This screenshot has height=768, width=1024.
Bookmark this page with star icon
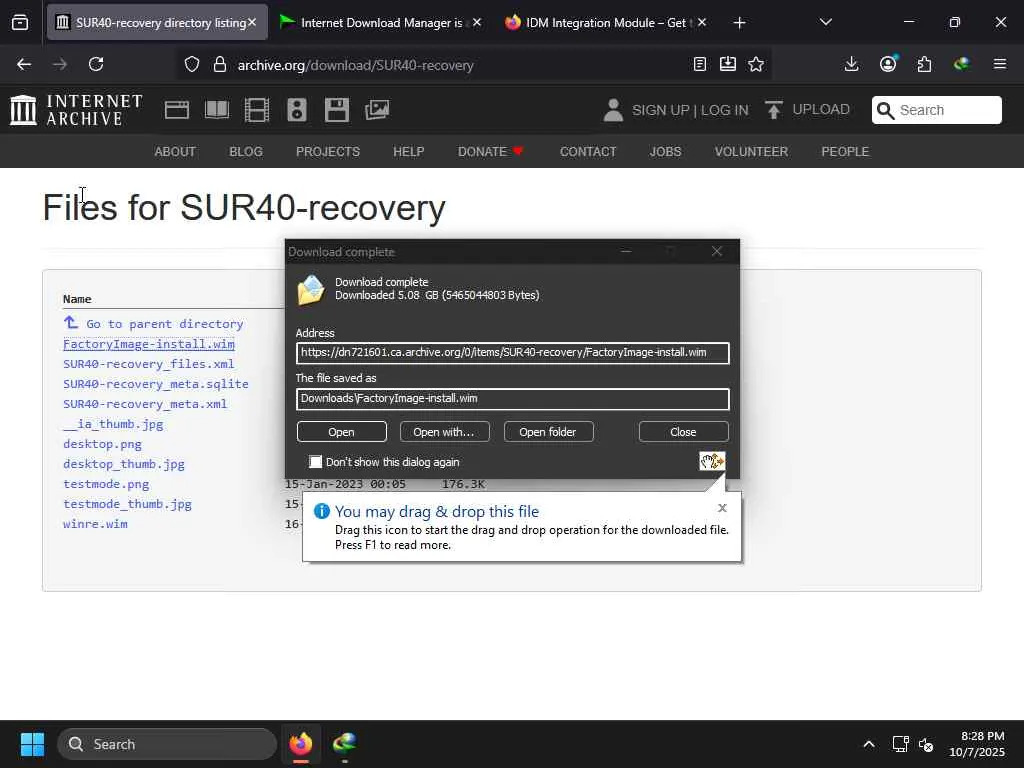coord(756,64)
